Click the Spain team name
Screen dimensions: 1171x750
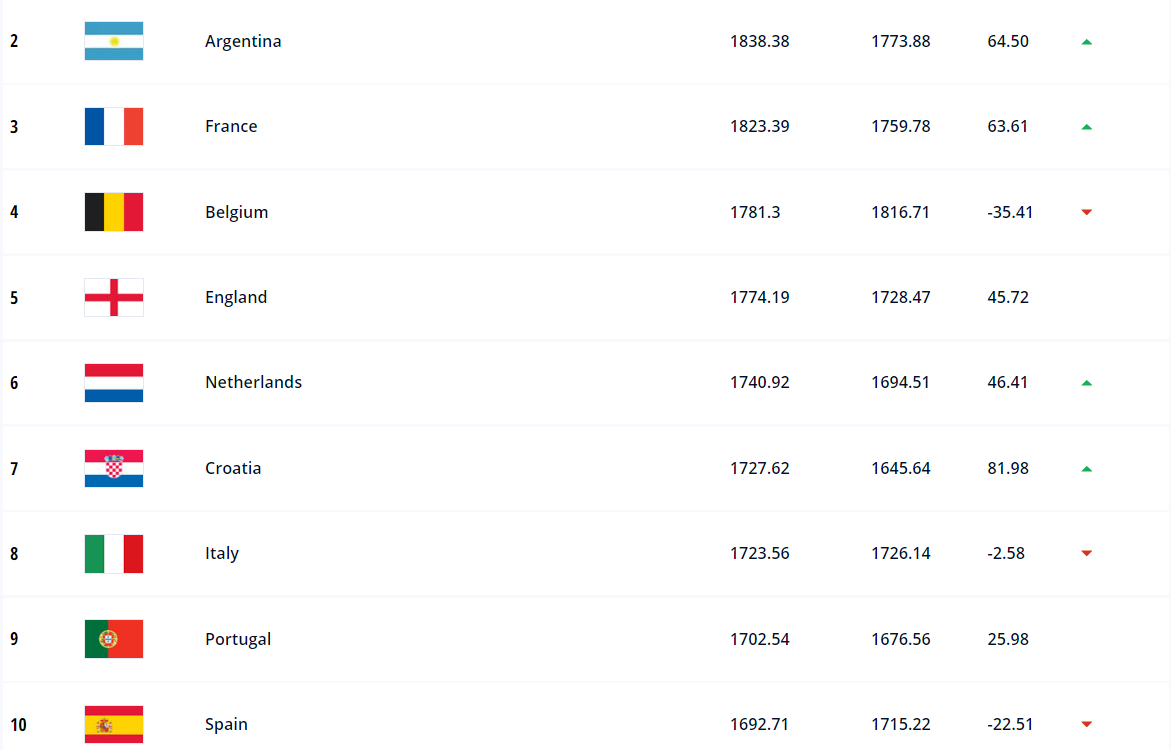(226, 724)
